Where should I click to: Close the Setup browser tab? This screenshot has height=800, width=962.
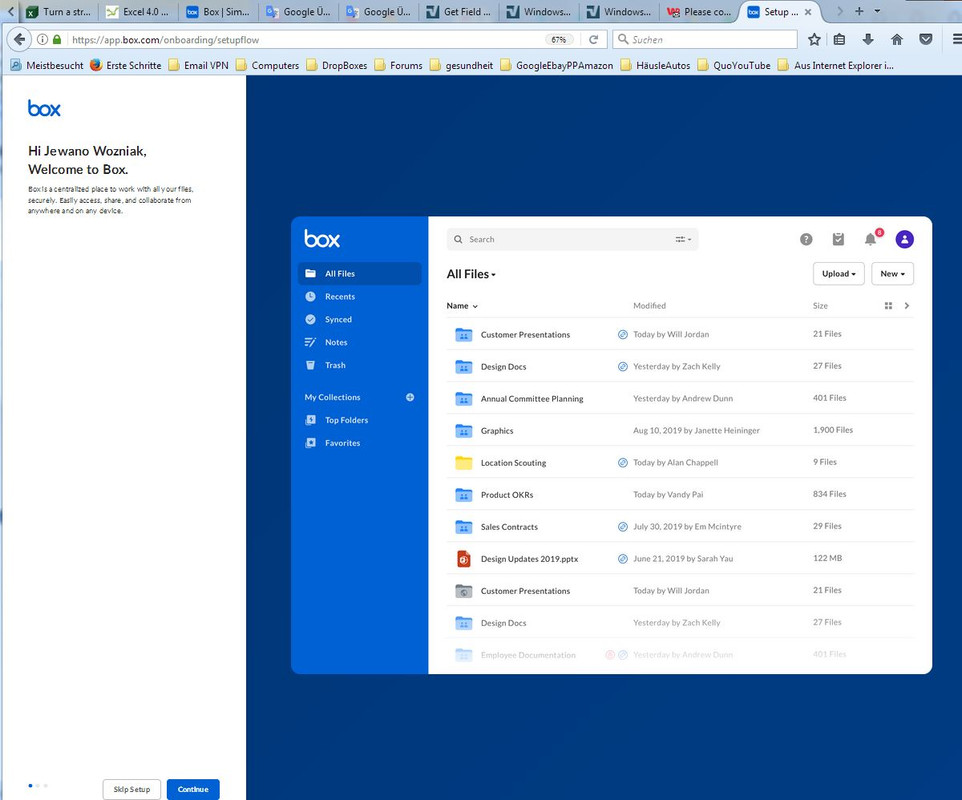click(808, 12)
